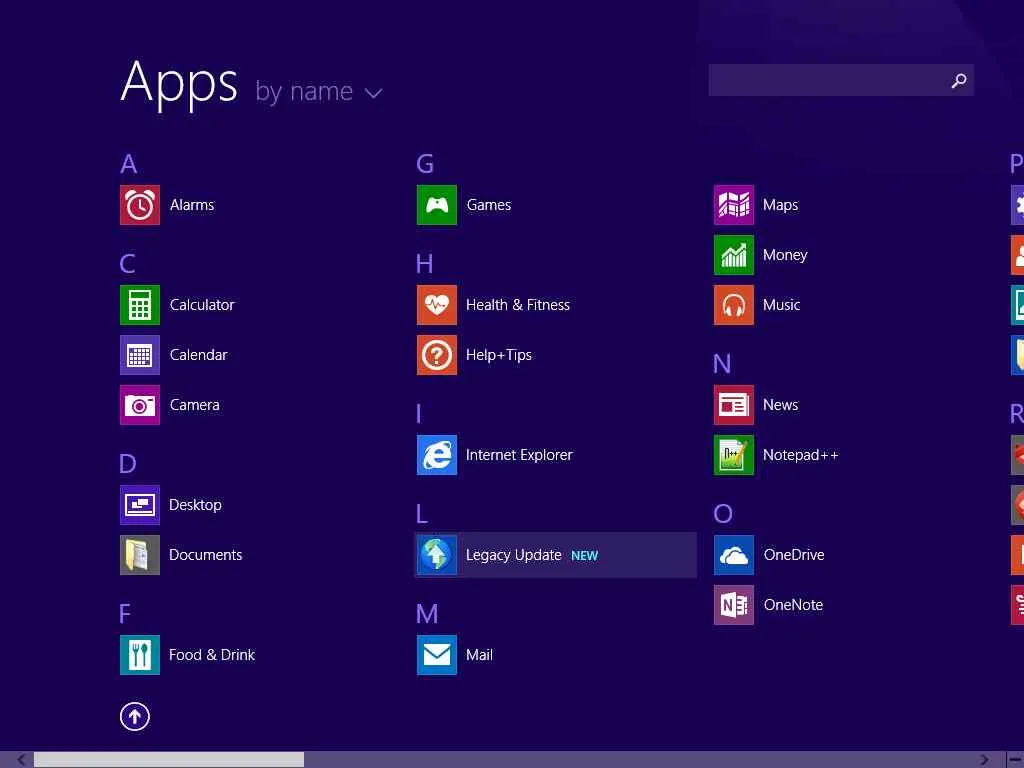The image size is (1024, 768).
Task: Launch Health & Fitness icon
Action: (437, 305)
